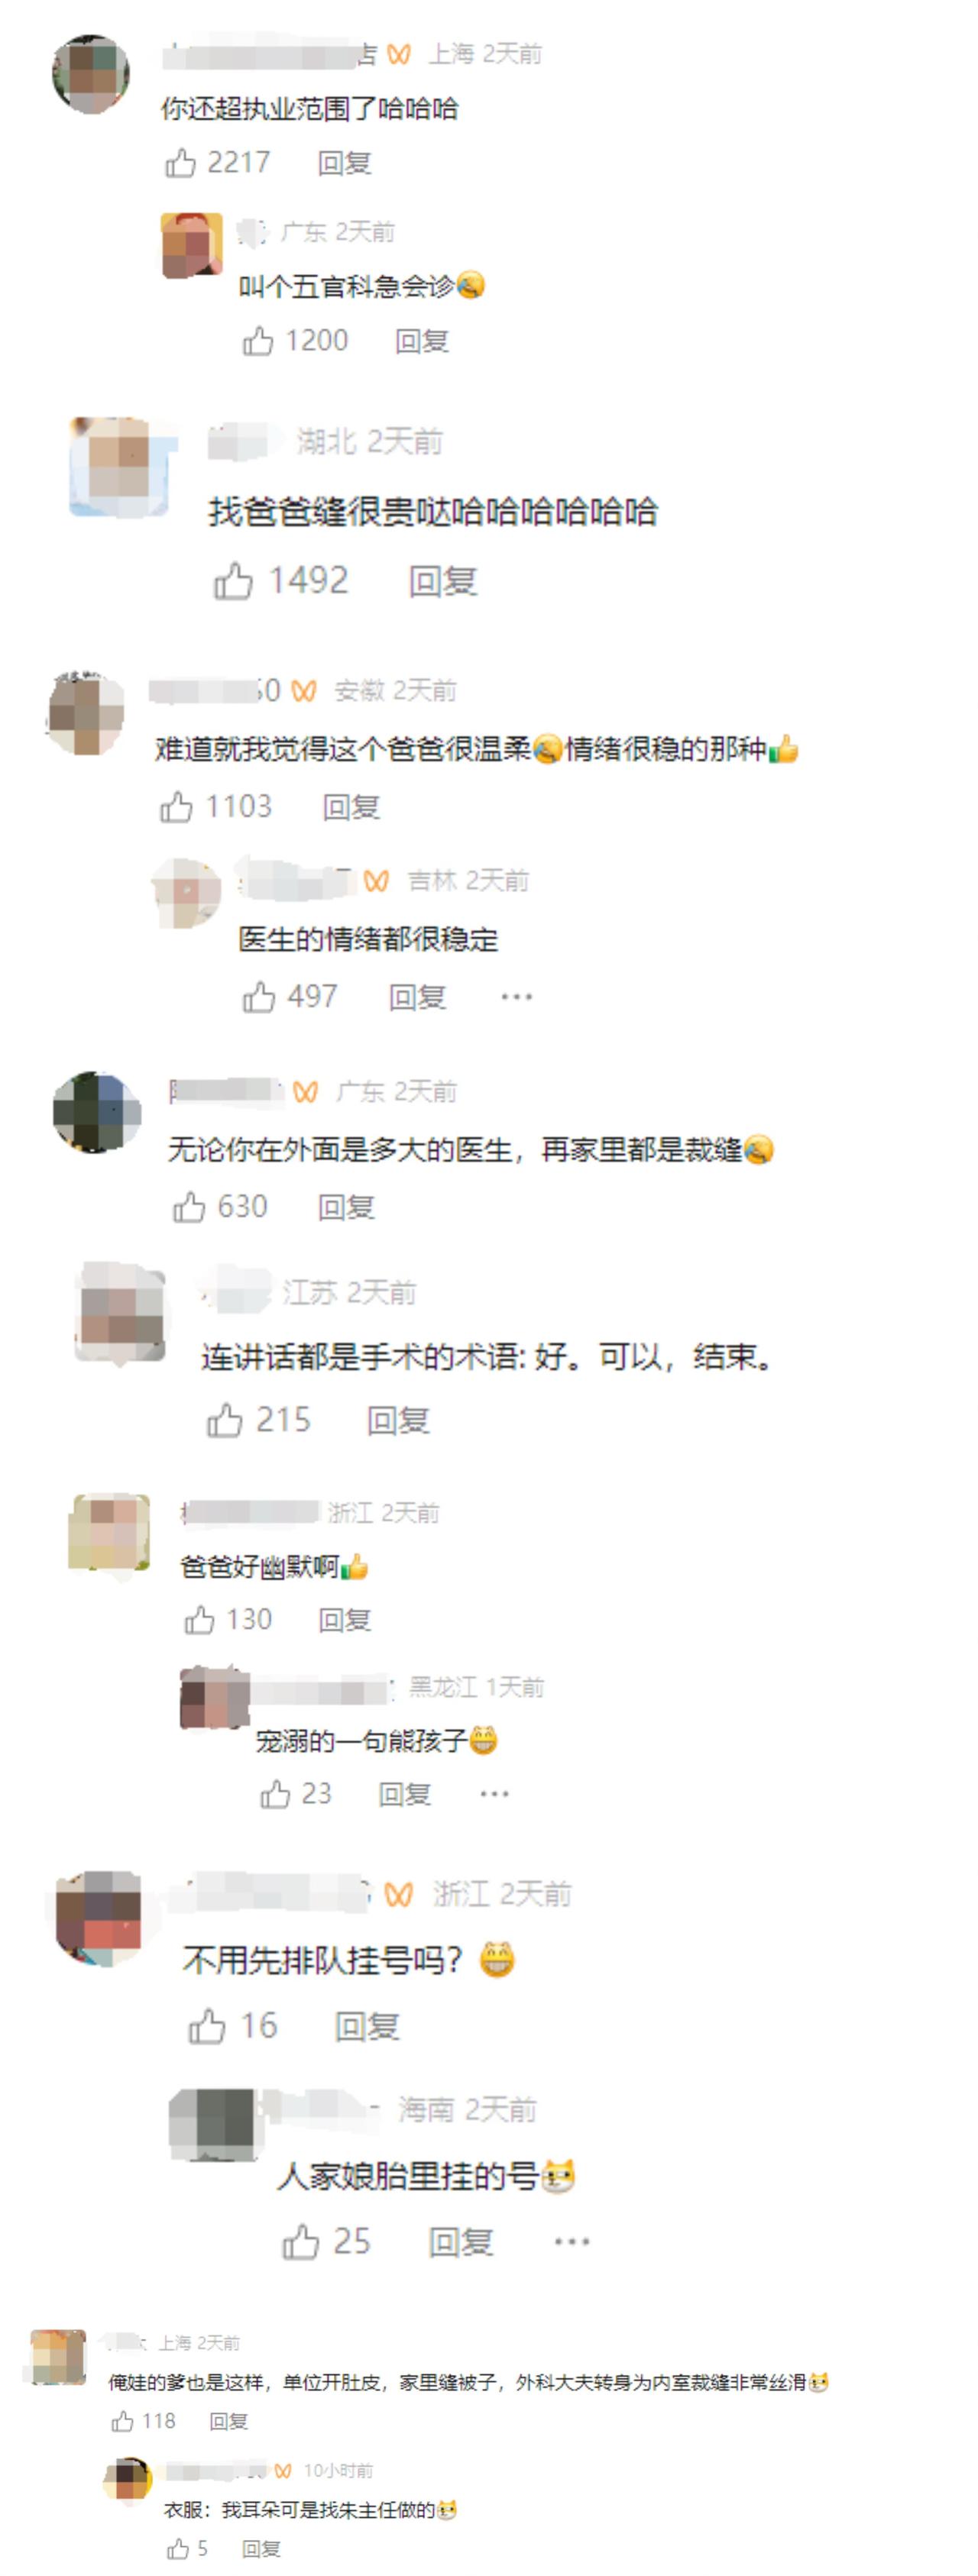Like the comment with 2217 likes
978x2576 pixels.
click(x=181, y=163)
